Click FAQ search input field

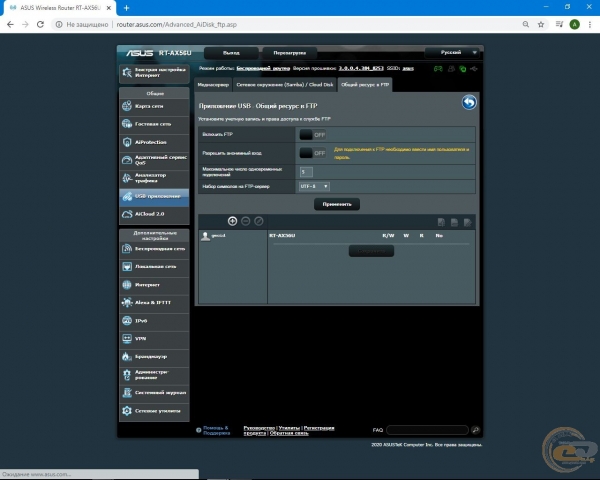[x=427, y=430]
